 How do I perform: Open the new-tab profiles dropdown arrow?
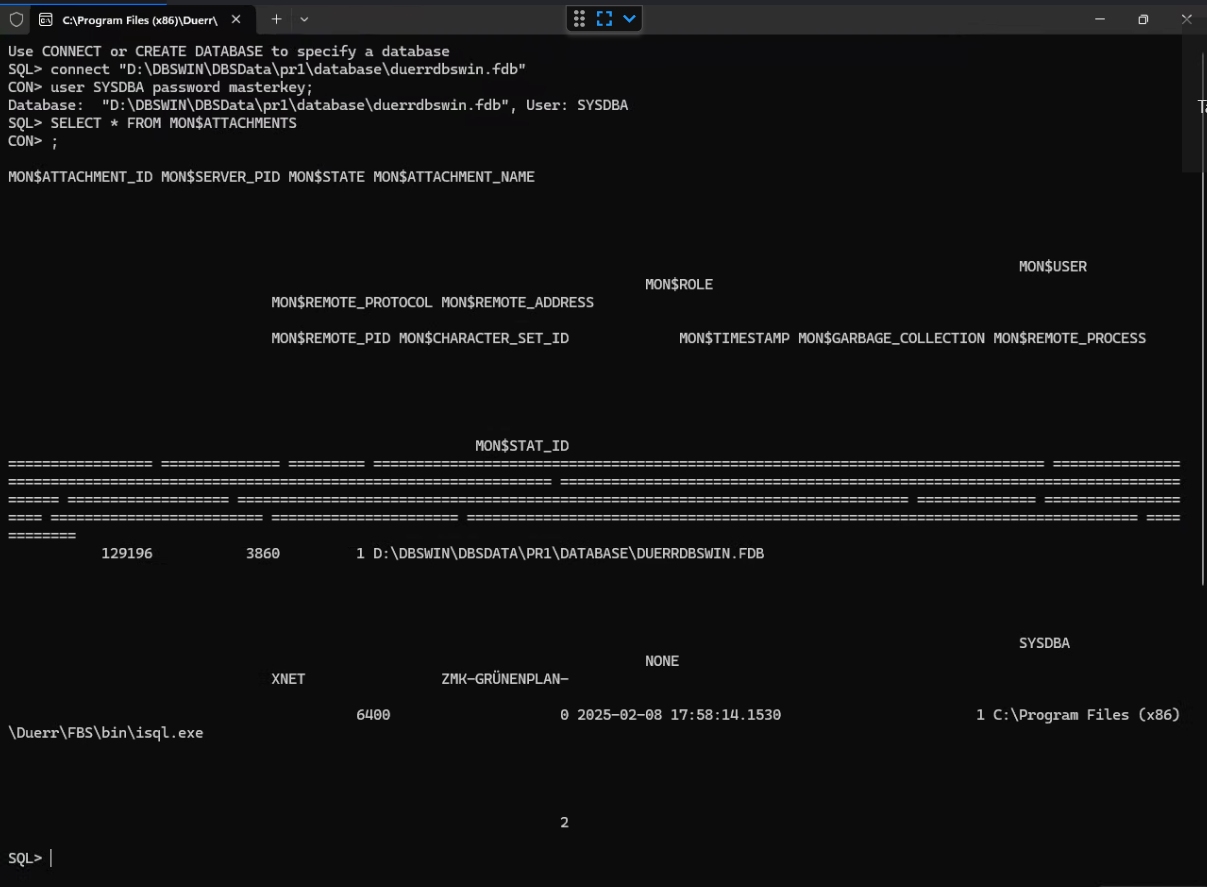point(304,19)
